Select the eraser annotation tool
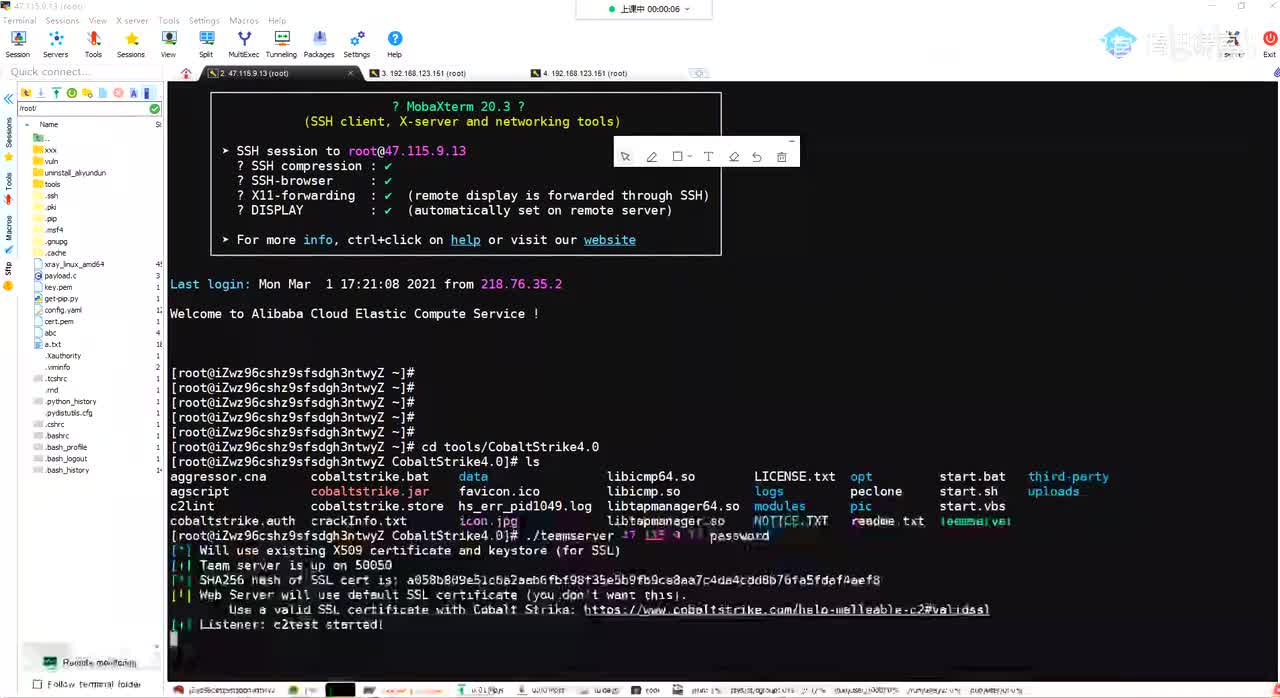This screenshot has height=698, width=1280. click(x=734, y=157)
